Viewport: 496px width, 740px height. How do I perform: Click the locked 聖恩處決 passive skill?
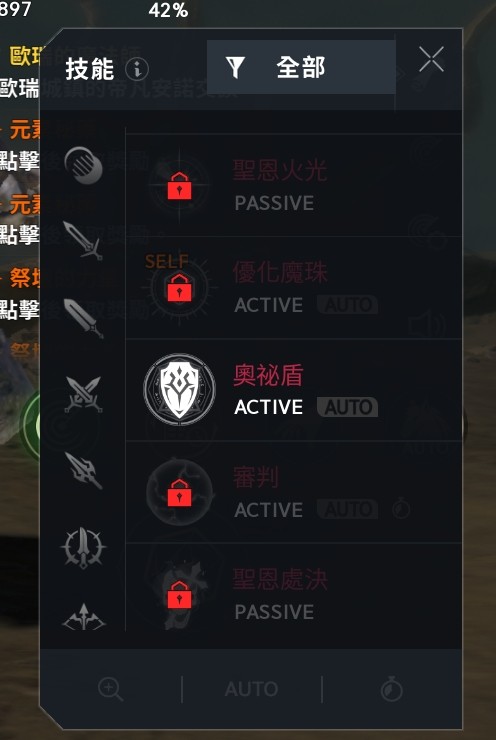(294, 595)
